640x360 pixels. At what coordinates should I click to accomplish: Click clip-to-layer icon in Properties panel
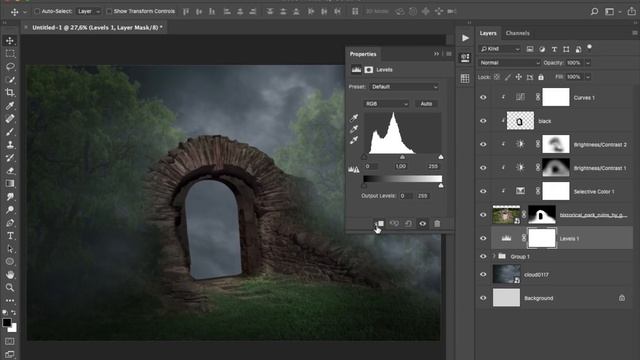379,223
